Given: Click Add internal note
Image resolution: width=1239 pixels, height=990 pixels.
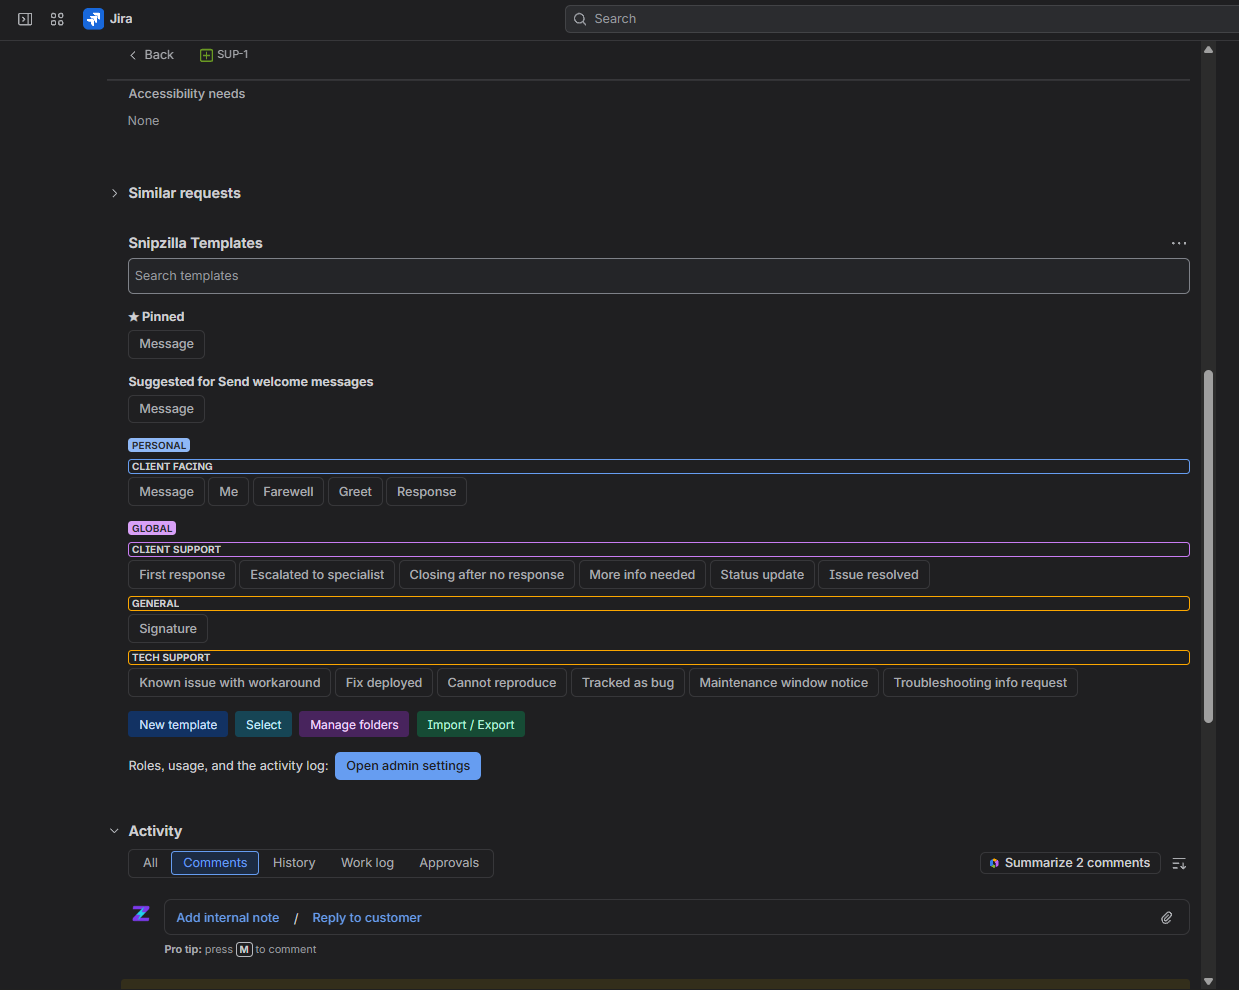Looking at the screenshot, I should pos(228,918).
